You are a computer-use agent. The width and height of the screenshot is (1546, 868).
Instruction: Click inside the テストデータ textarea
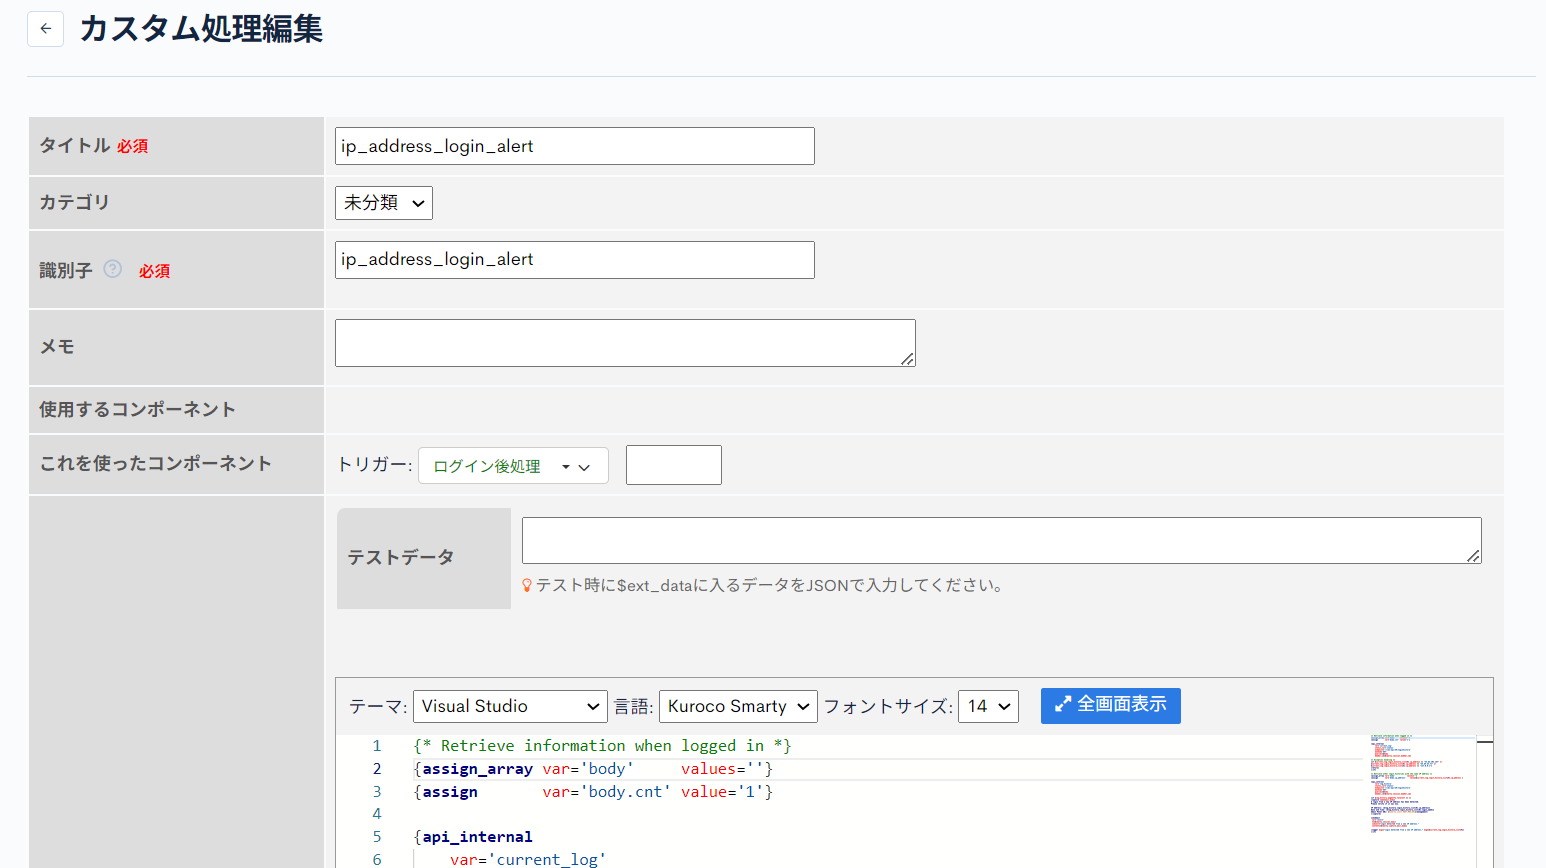tap(1001, 541)
